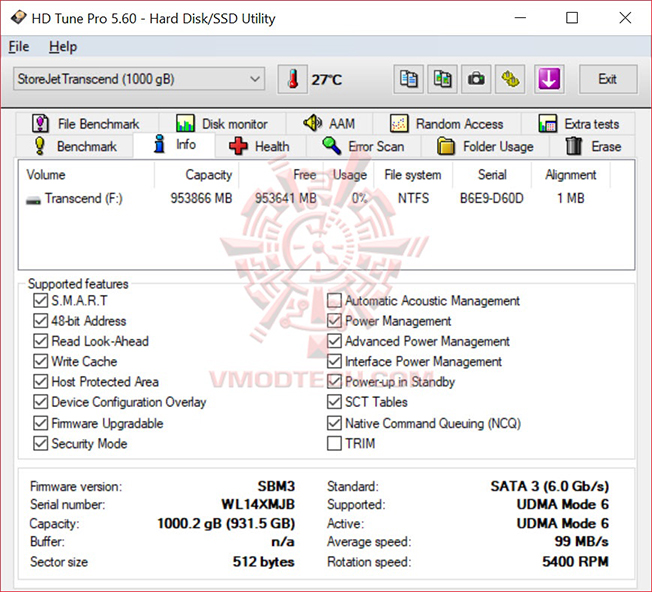Click the 953866 MB capacity cell
Viewport: 652px width, 592px height.
[201, 198]
